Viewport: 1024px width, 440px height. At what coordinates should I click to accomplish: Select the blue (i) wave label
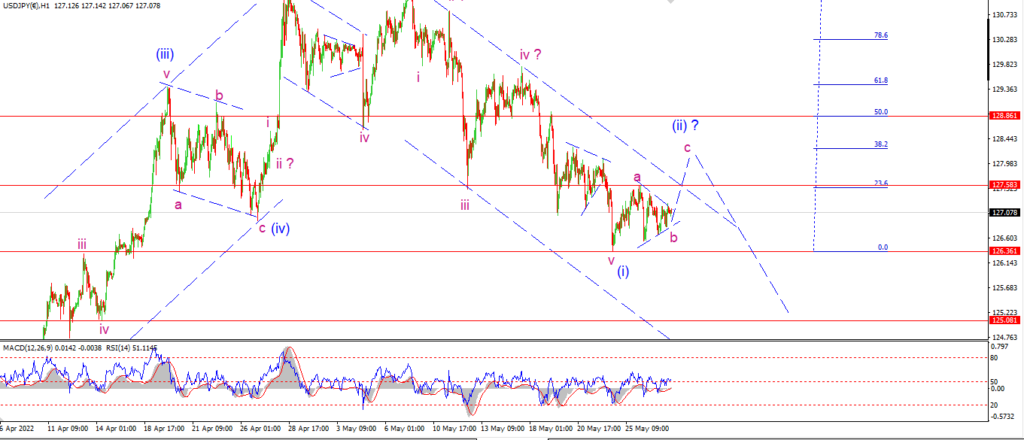(623, 272)
